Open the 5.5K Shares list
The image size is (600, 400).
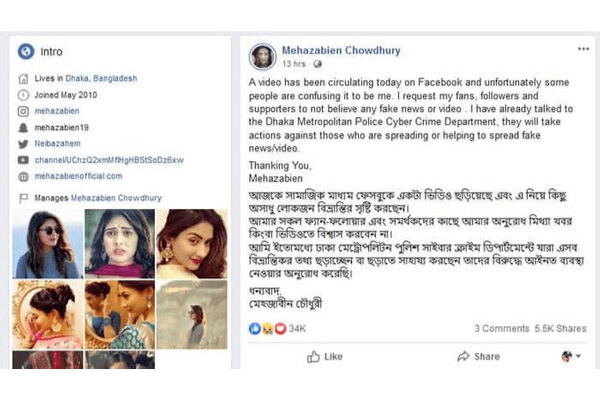point(561,328)
